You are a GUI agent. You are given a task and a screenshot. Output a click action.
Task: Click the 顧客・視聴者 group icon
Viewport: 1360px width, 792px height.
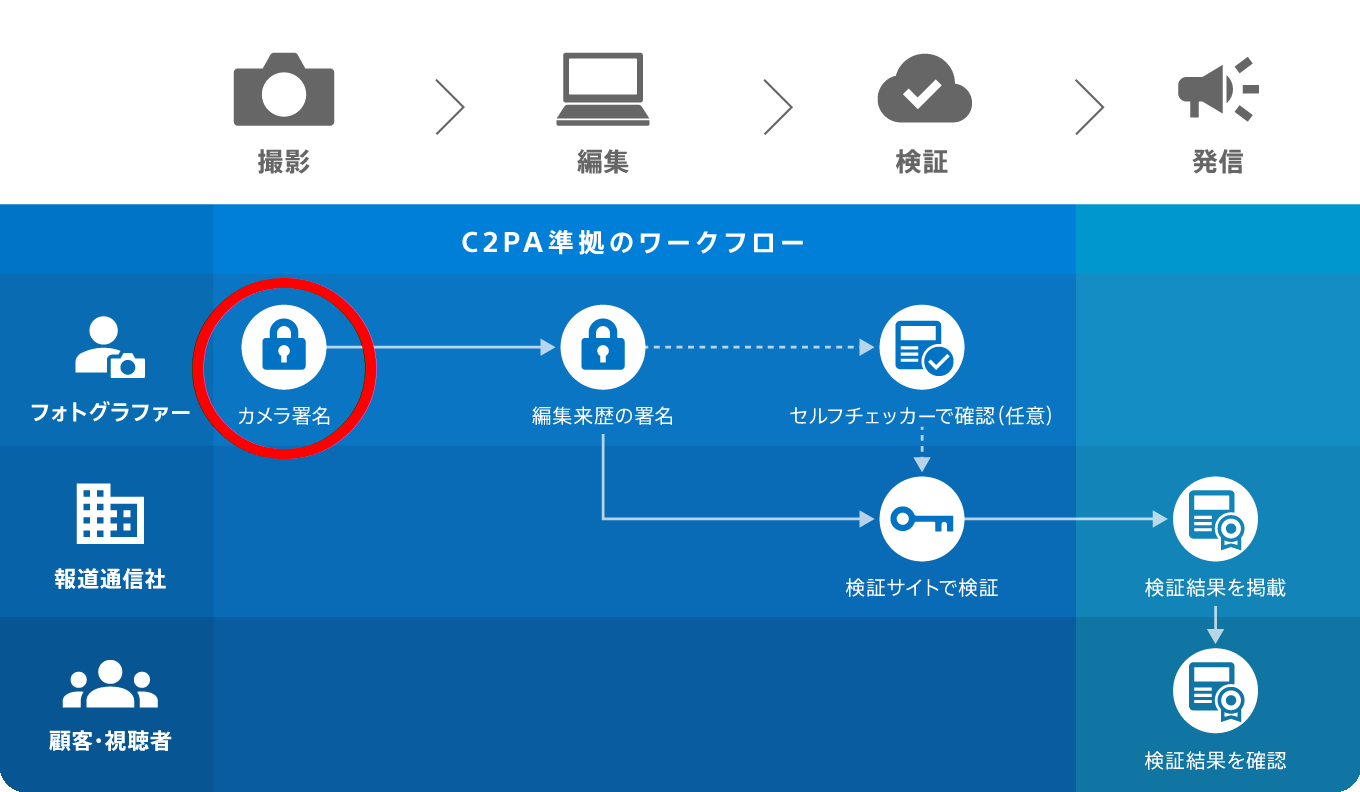click(110, 684)
